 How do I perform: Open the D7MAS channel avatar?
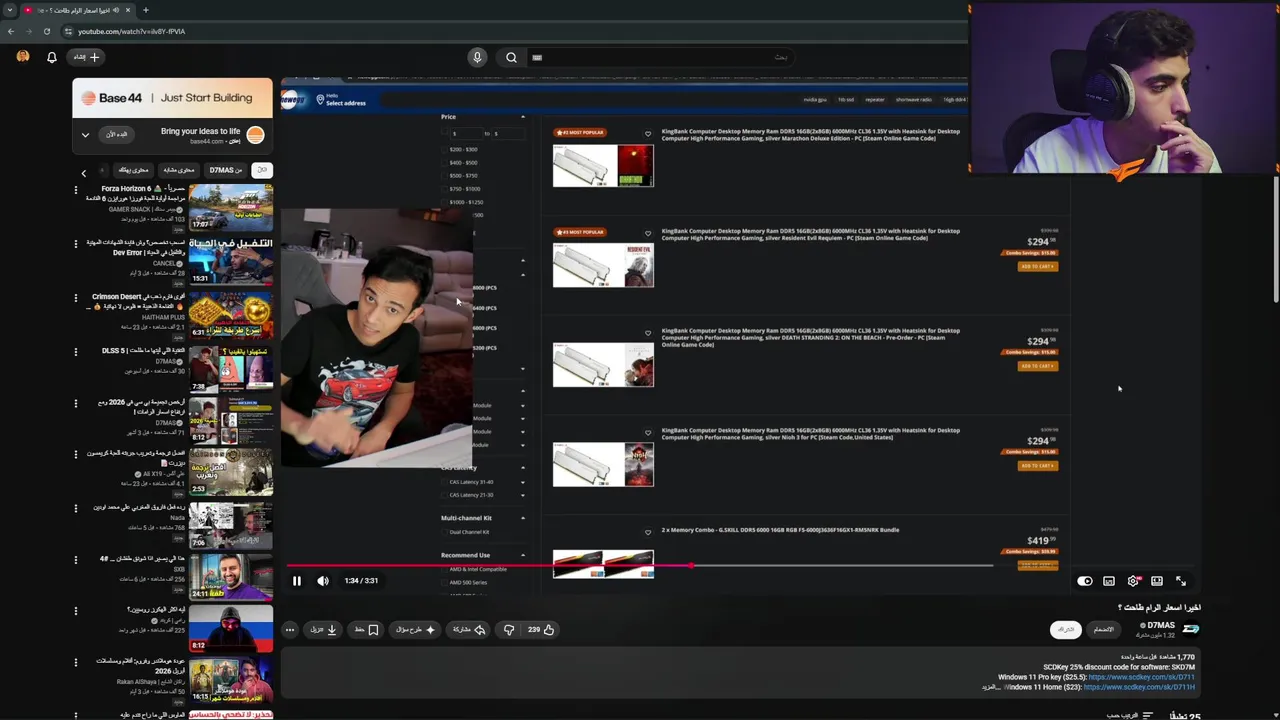pos(1191,629)
